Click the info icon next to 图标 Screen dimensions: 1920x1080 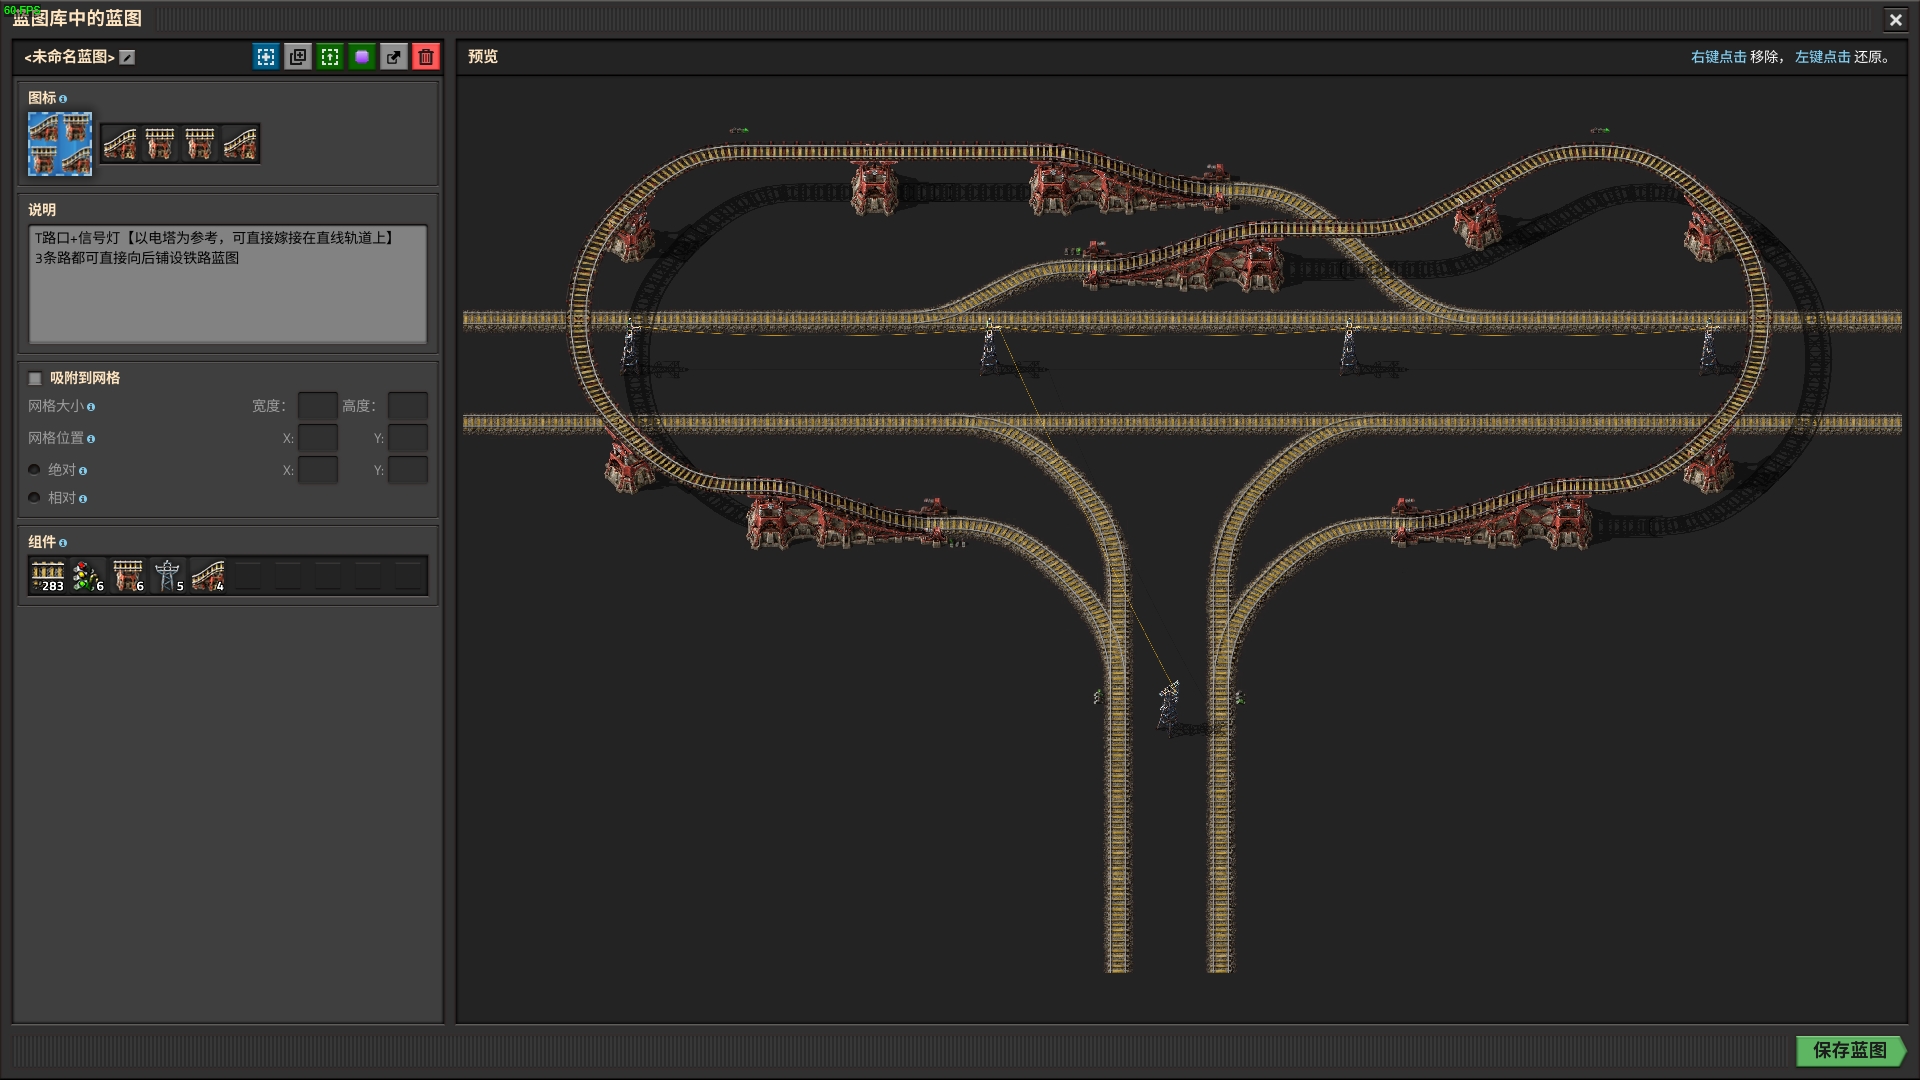(63, 99)
